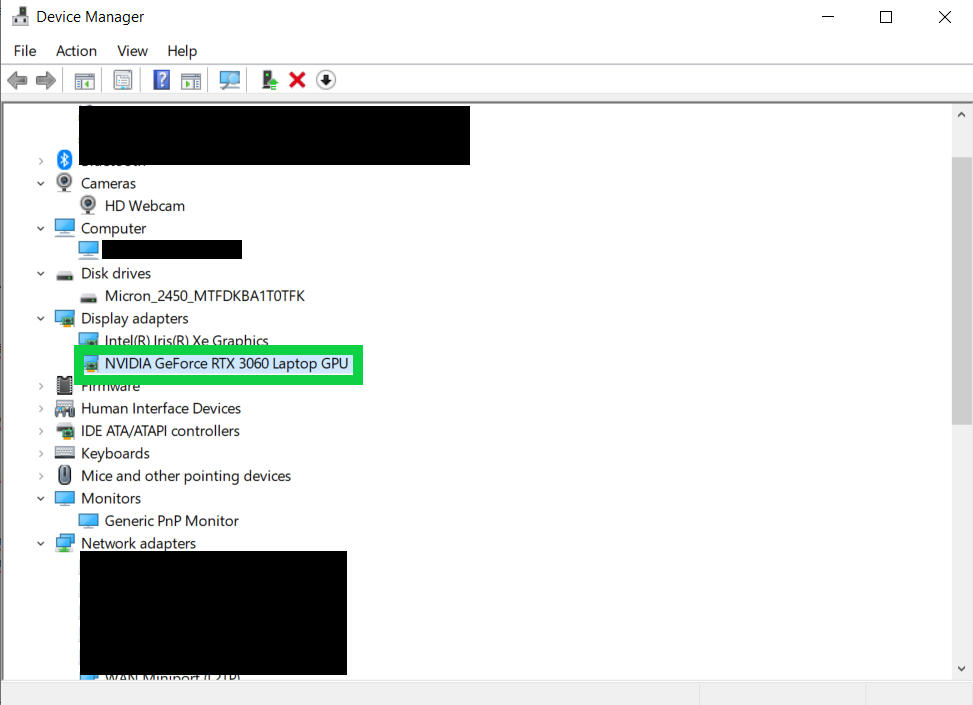Expand Human Interface Devices category
The width and height of the screenshot is (973, 705).
41,409
